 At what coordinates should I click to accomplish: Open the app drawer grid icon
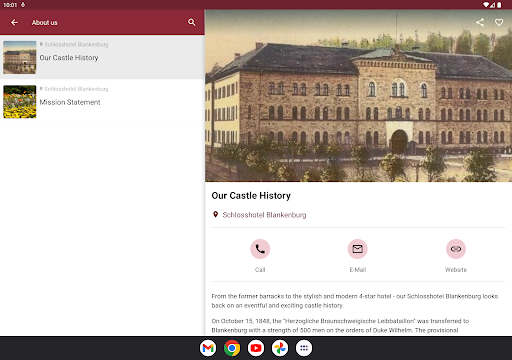coord(304,348)
